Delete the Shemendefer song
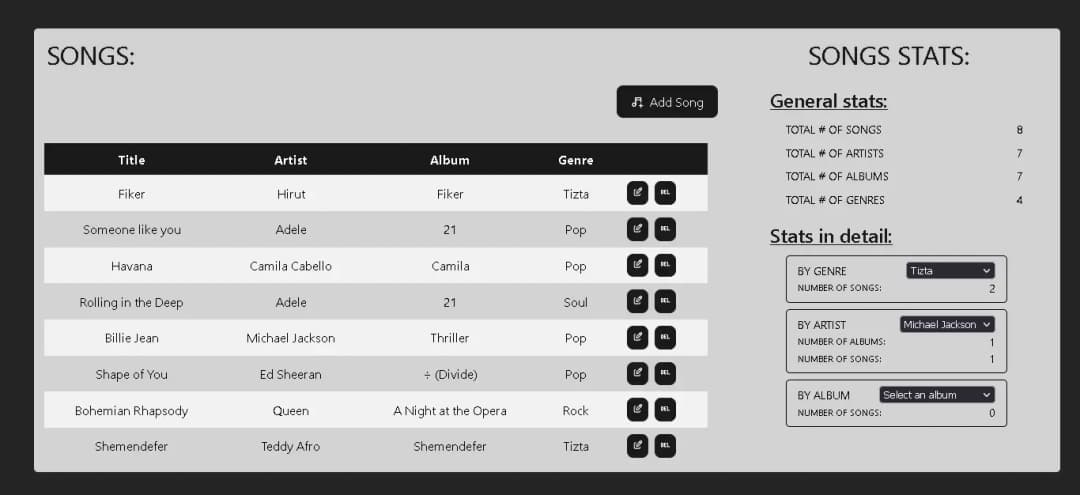 point(665,445)
